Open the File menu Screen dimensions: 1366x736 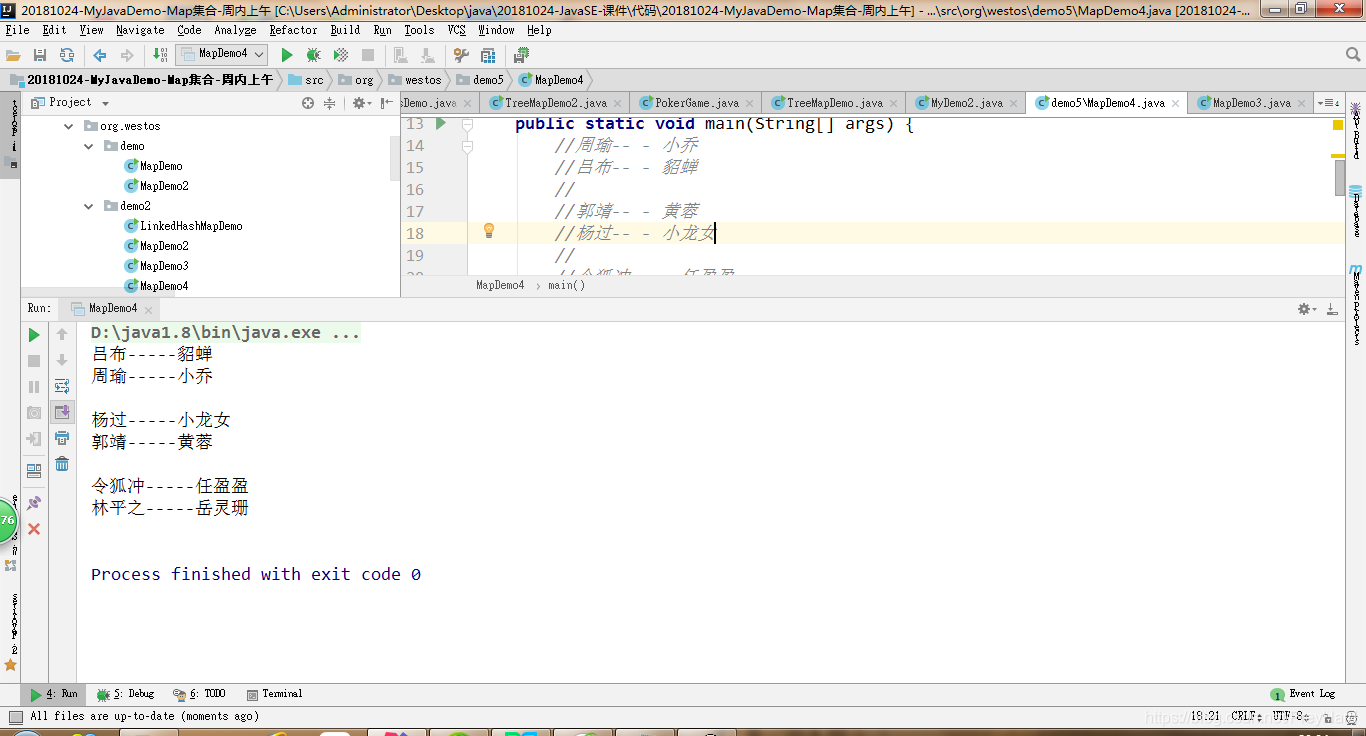17,30
